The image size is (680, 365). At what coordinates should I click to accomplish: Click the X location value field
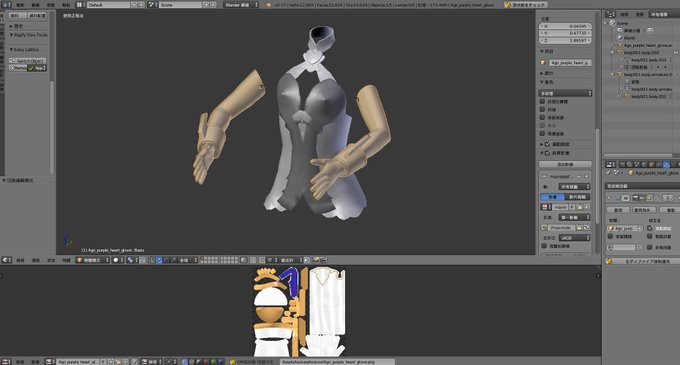coord(565,26)
